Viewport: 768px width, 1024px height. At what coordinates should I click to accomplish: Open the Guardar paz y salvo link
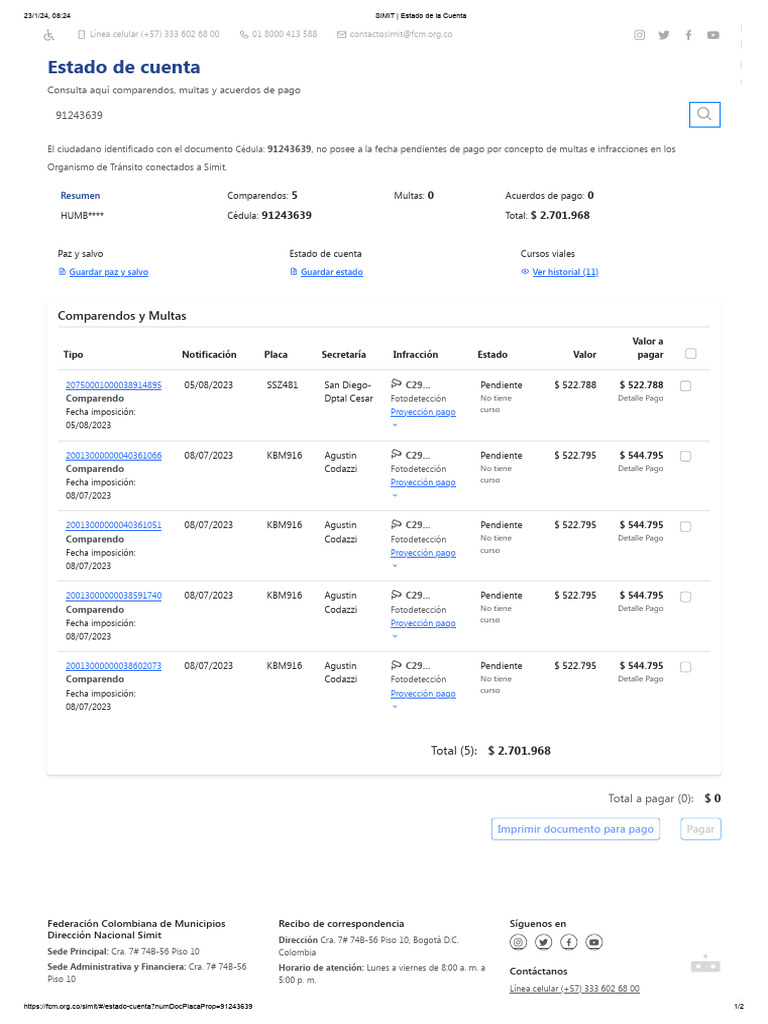[x=108, y=272]
